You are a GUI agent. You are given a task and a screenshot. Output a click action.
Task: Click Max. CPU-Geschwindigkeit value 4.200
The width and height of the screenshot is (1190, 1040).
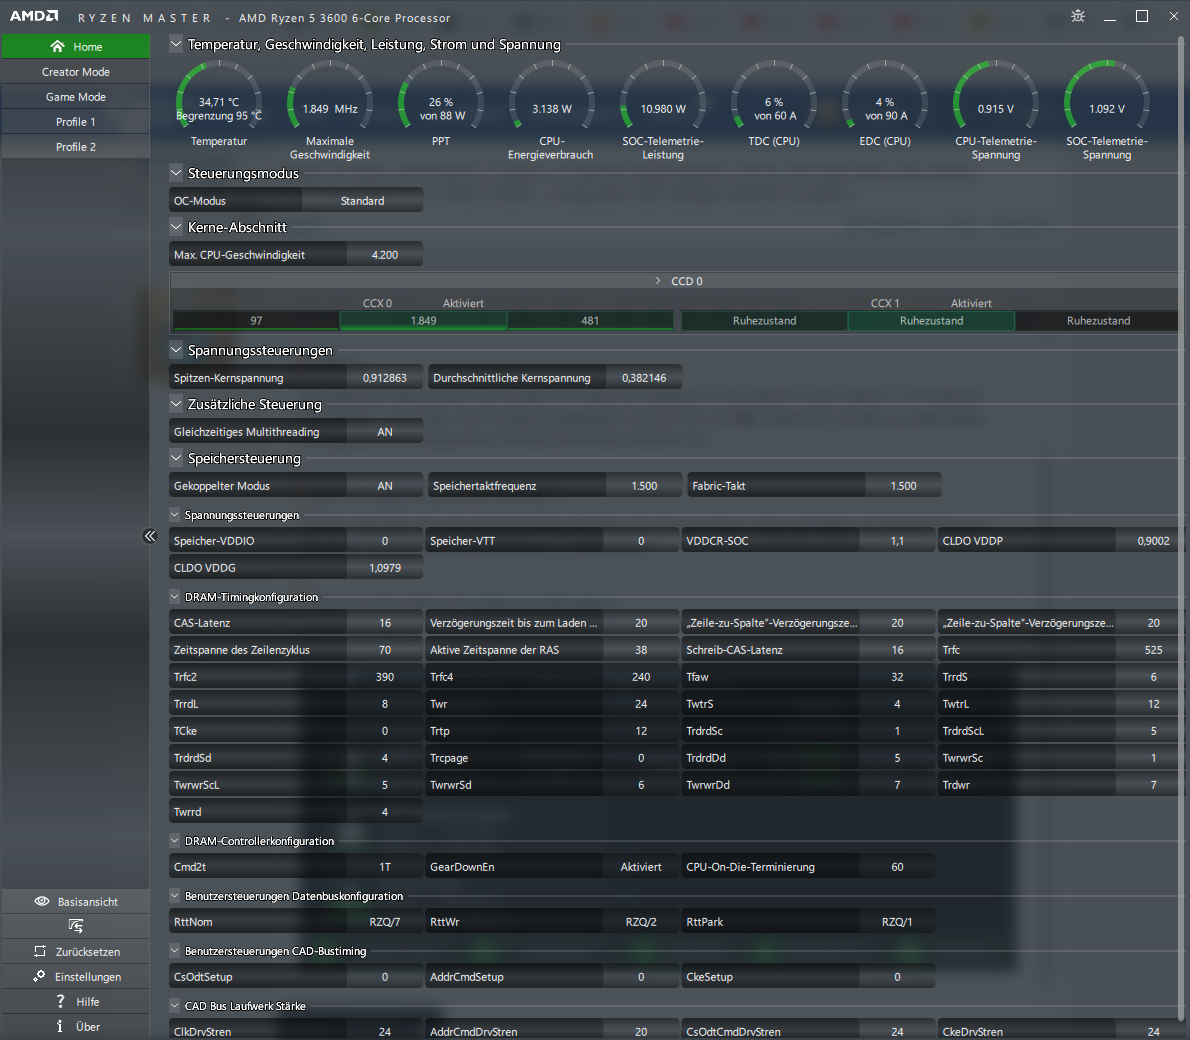pos(385,254)
